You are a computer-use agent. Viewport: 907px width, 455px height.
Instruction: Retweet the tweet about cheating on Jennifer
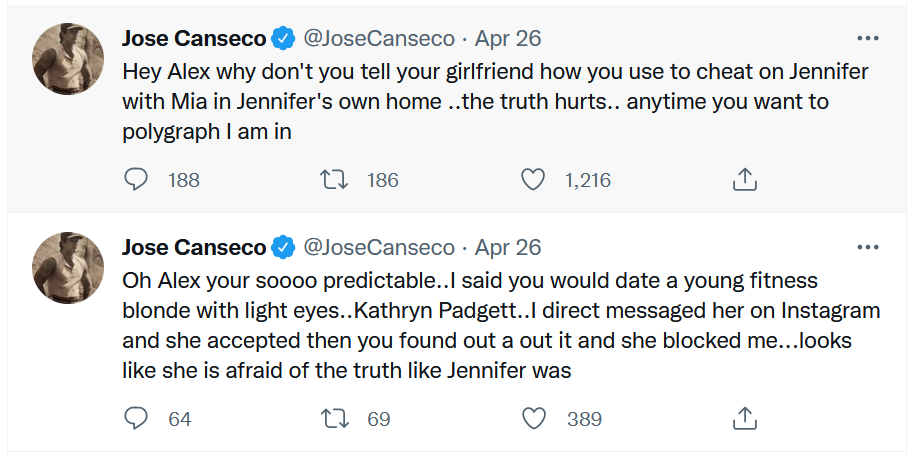click(x=334, y=180)
